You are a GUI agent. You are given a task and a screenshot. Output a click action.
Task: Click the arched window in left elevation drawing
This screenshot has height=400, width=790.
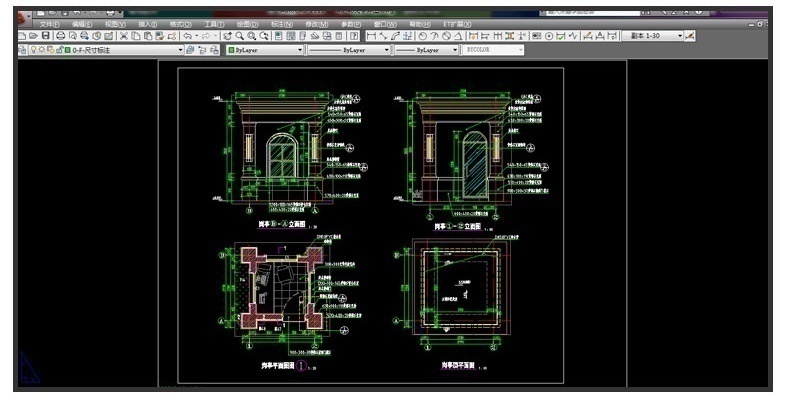pyautogui.click(x=283, y=158)
